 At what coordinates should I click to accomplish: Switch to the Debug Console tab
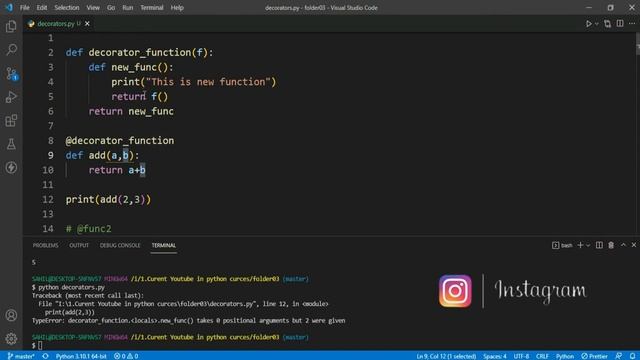pyautogui.click(x=120, y=245)
